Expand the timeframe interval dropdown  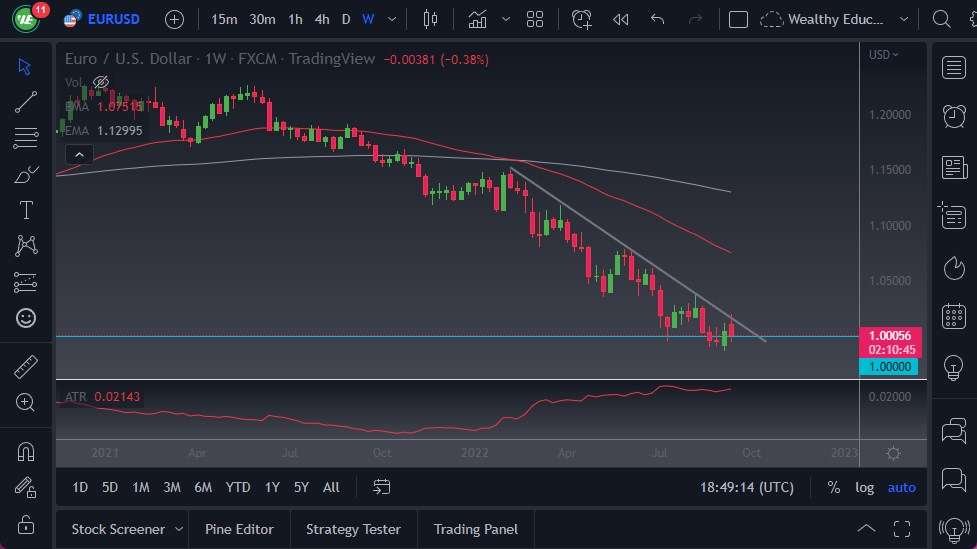tap(392, 19)
